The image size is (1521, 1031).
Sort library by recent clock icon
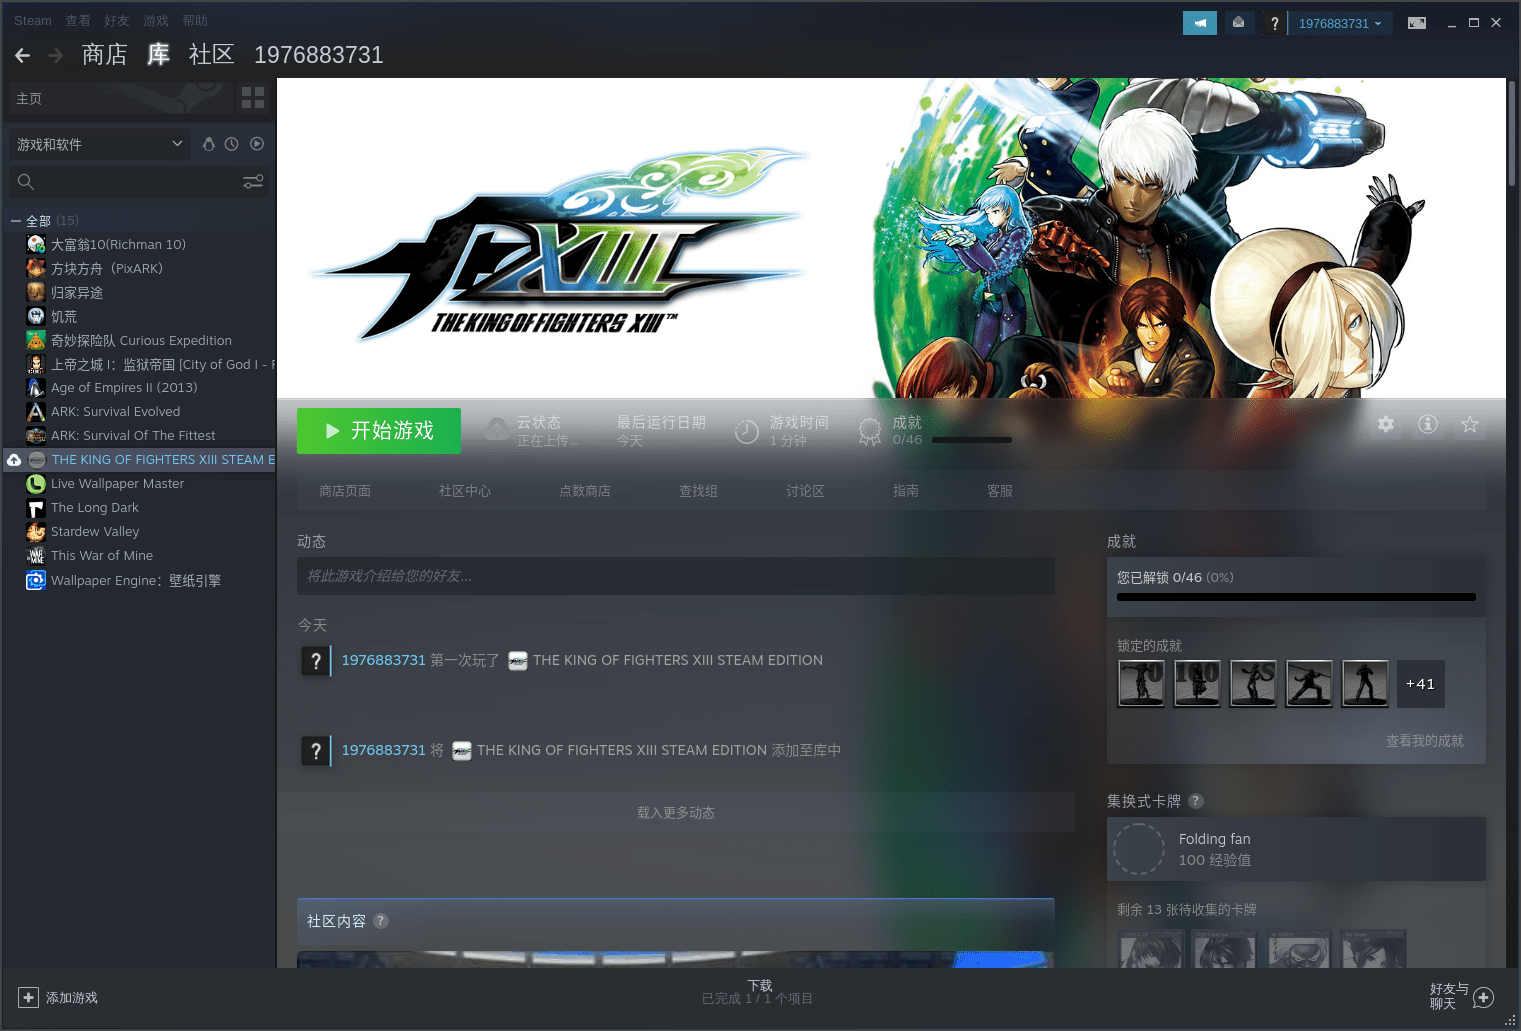(231, 144)
